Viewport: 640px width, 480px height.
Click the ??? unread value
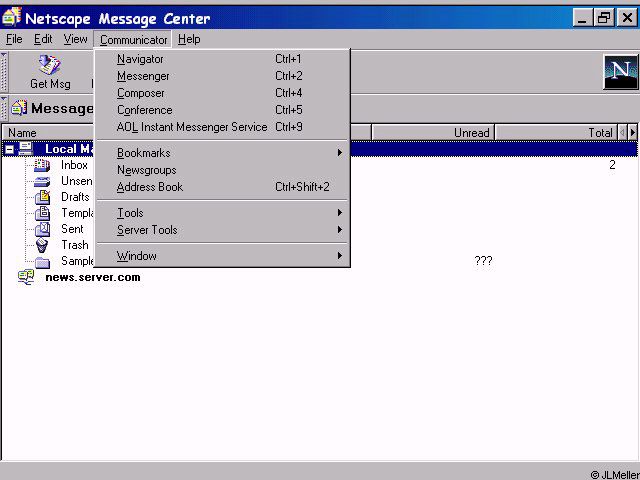483,261
